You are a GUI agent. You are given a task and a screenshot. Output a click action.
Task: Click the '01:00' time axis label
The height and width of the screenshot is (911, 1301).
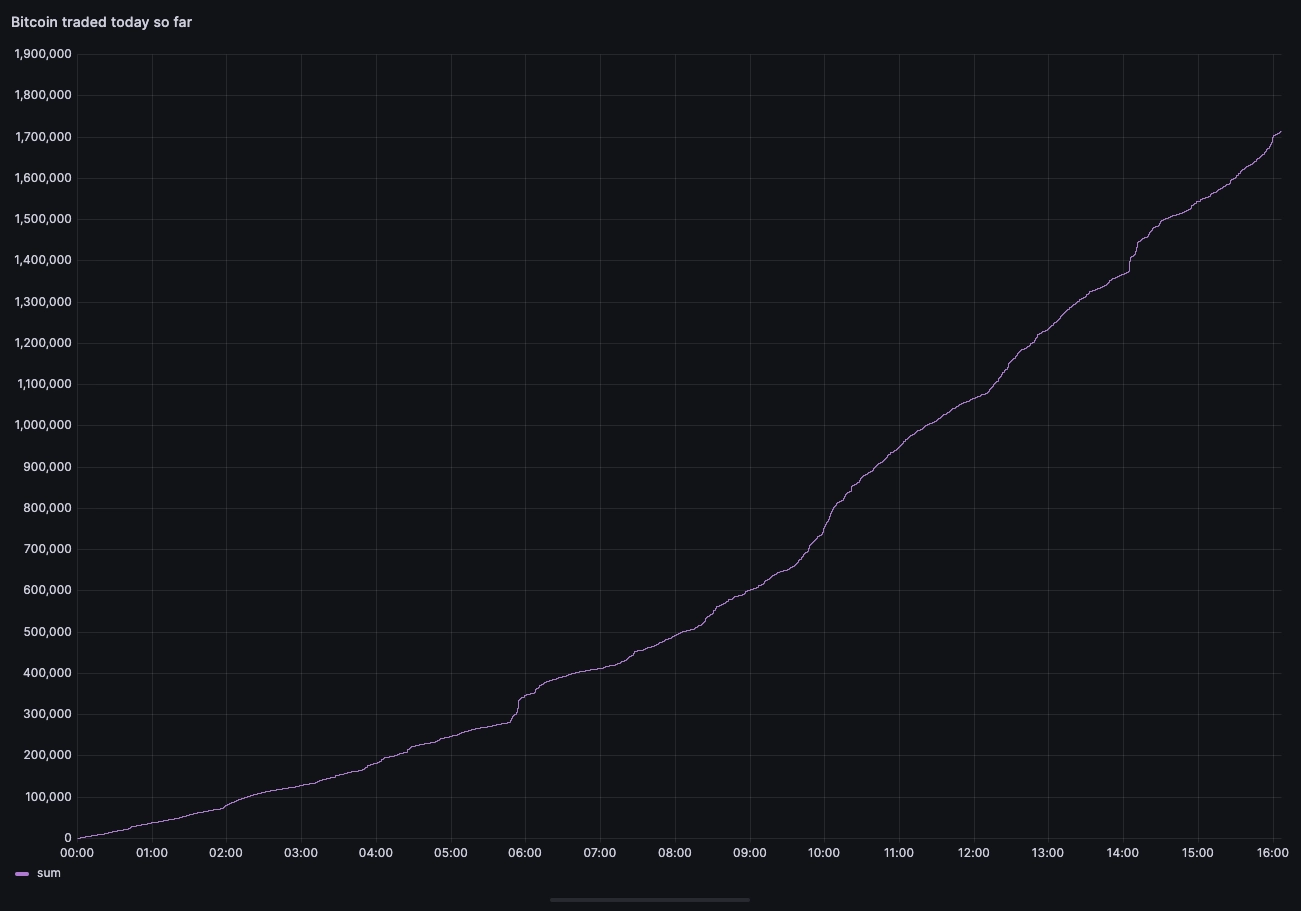[x=152, y=853]
